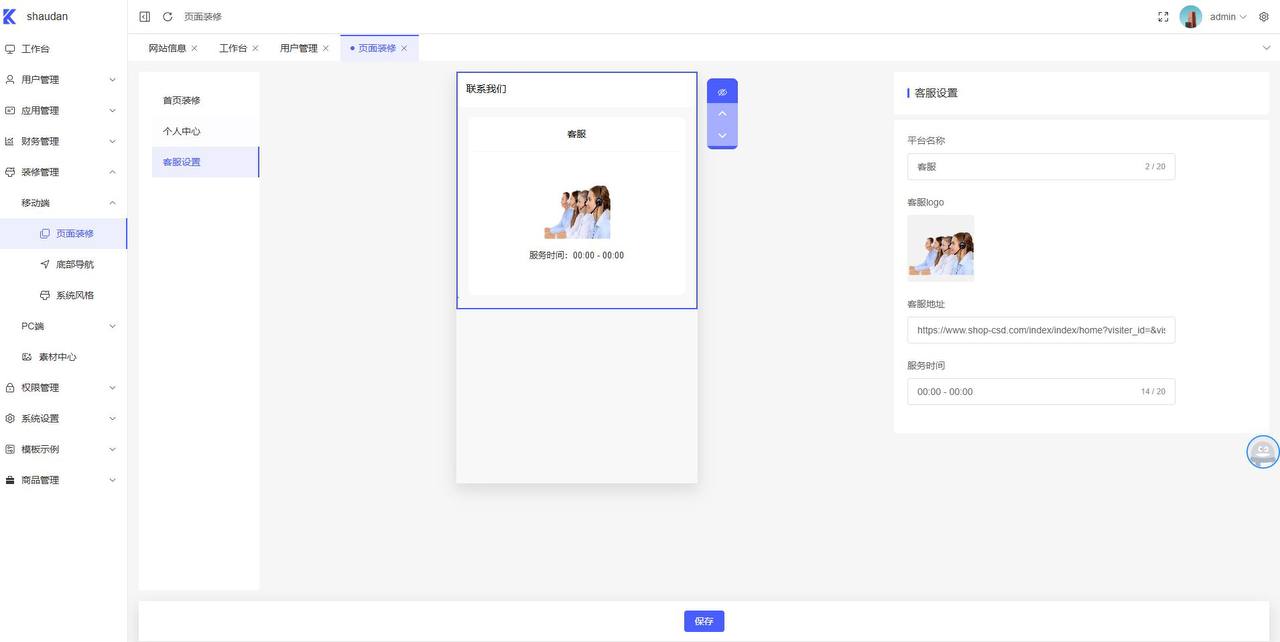
Task: Click the floating robot assistant icon
Action: pos(1263,452)
